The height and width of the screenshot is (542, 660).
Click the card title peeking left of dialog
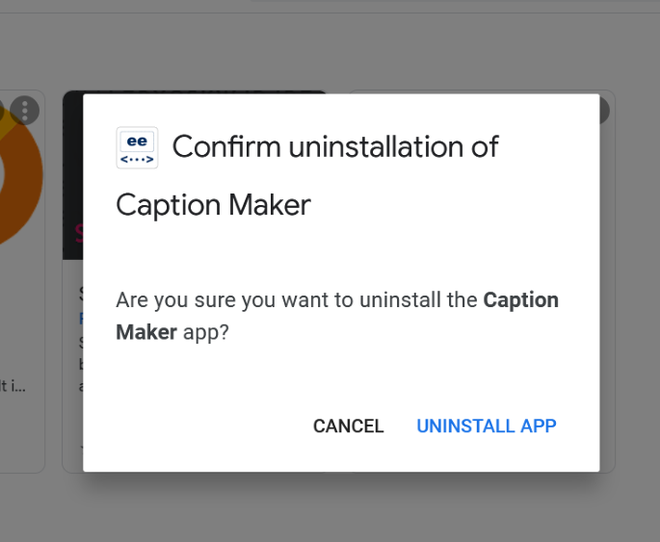pos(80,294)
